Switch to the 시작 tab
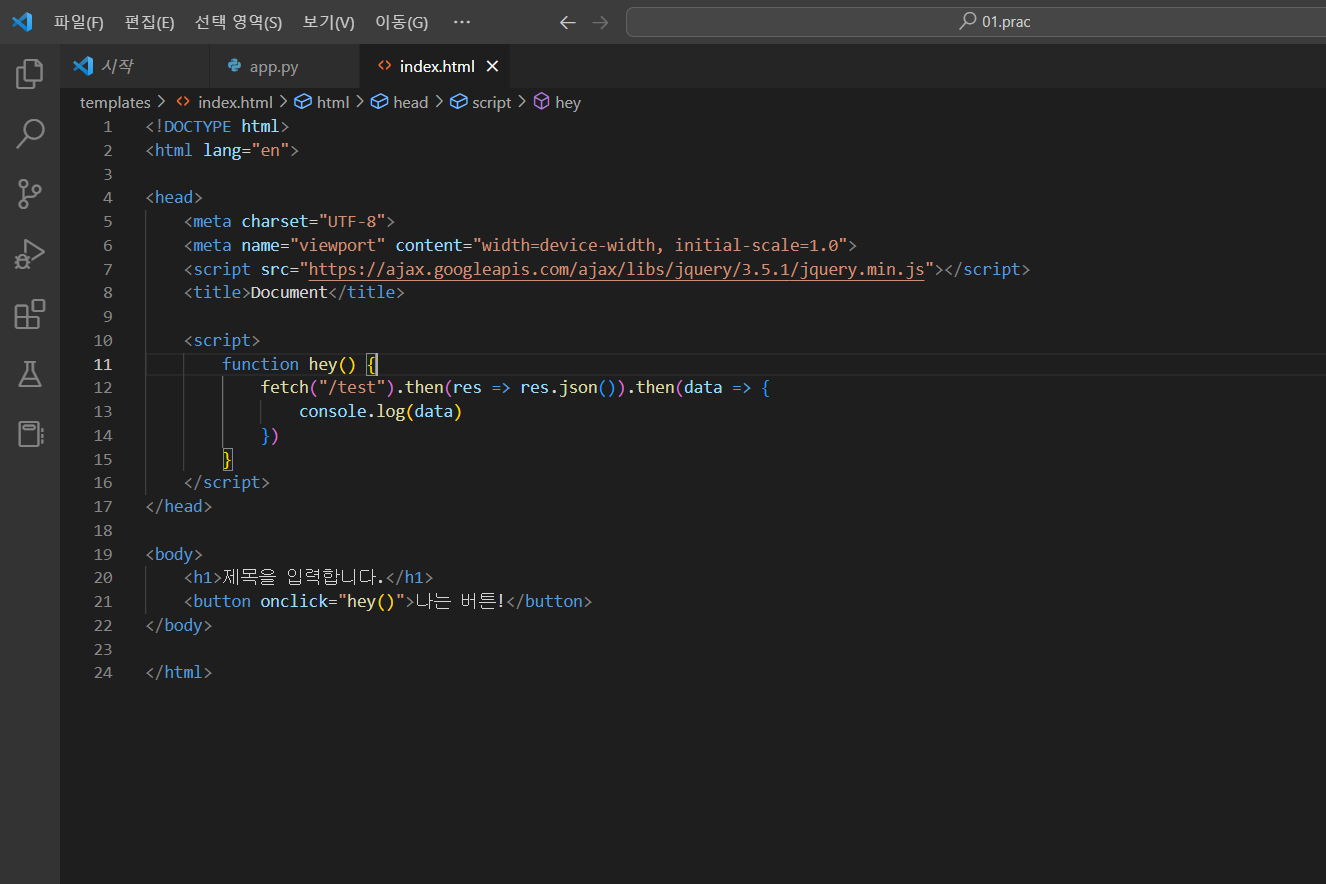This screenshot has width=1326, height=884. (x=135, y=66)
